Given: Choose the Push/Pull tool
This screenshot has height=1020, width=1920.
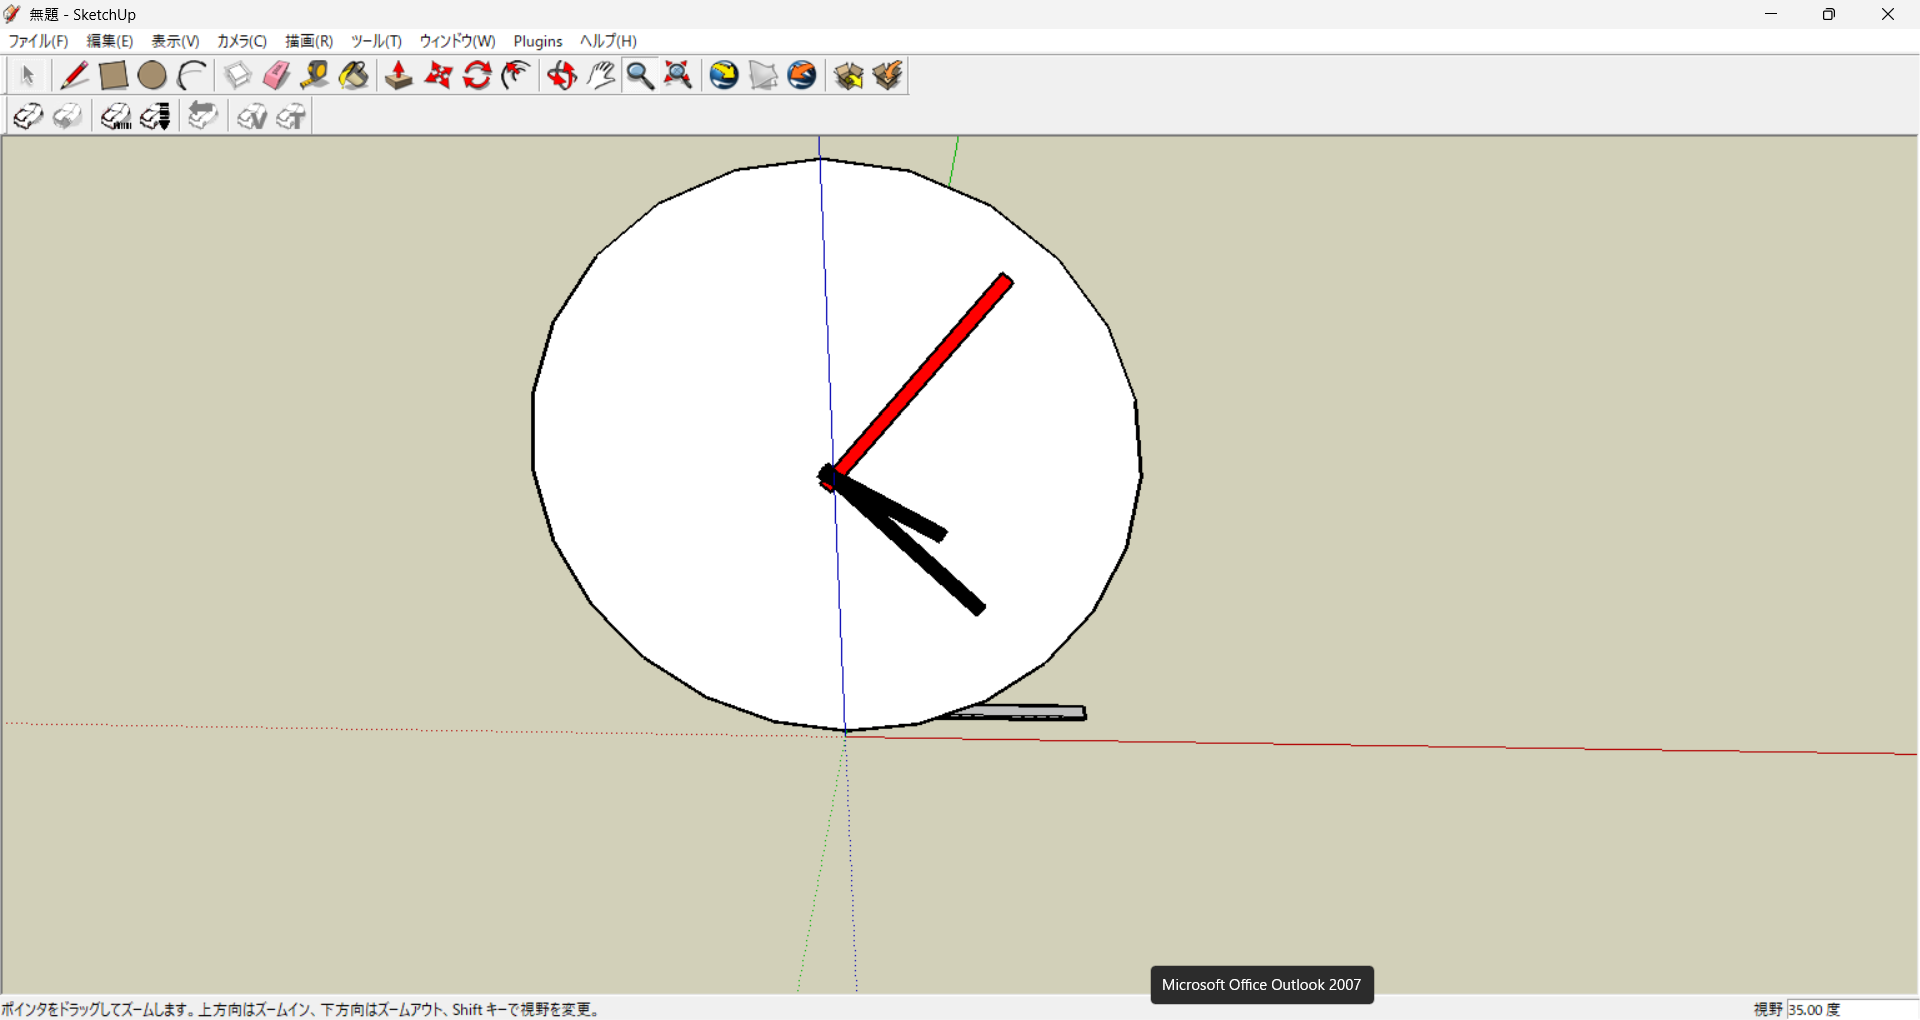Looking at the screenshot, I should (399, 76).
